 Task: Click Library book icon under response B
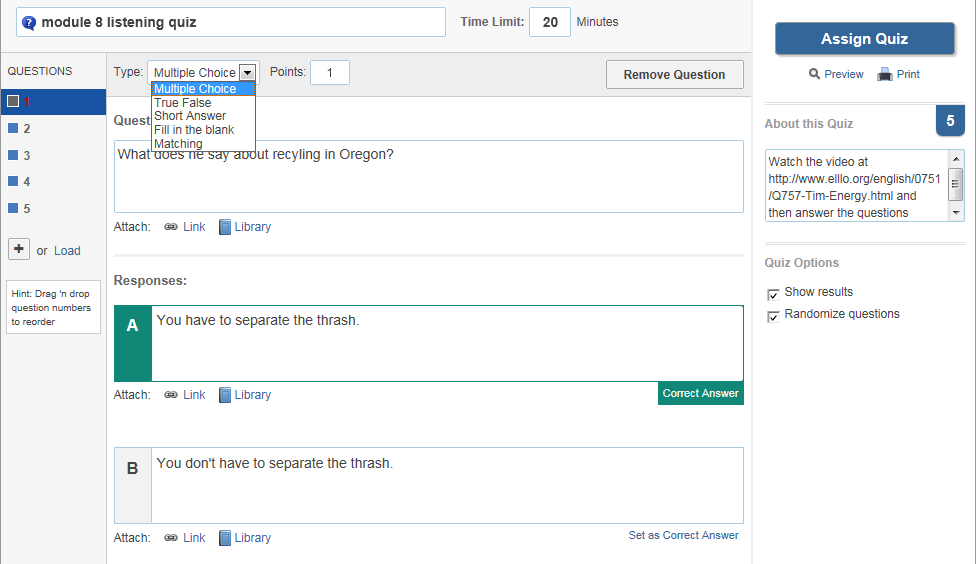(x=225, y=538)
